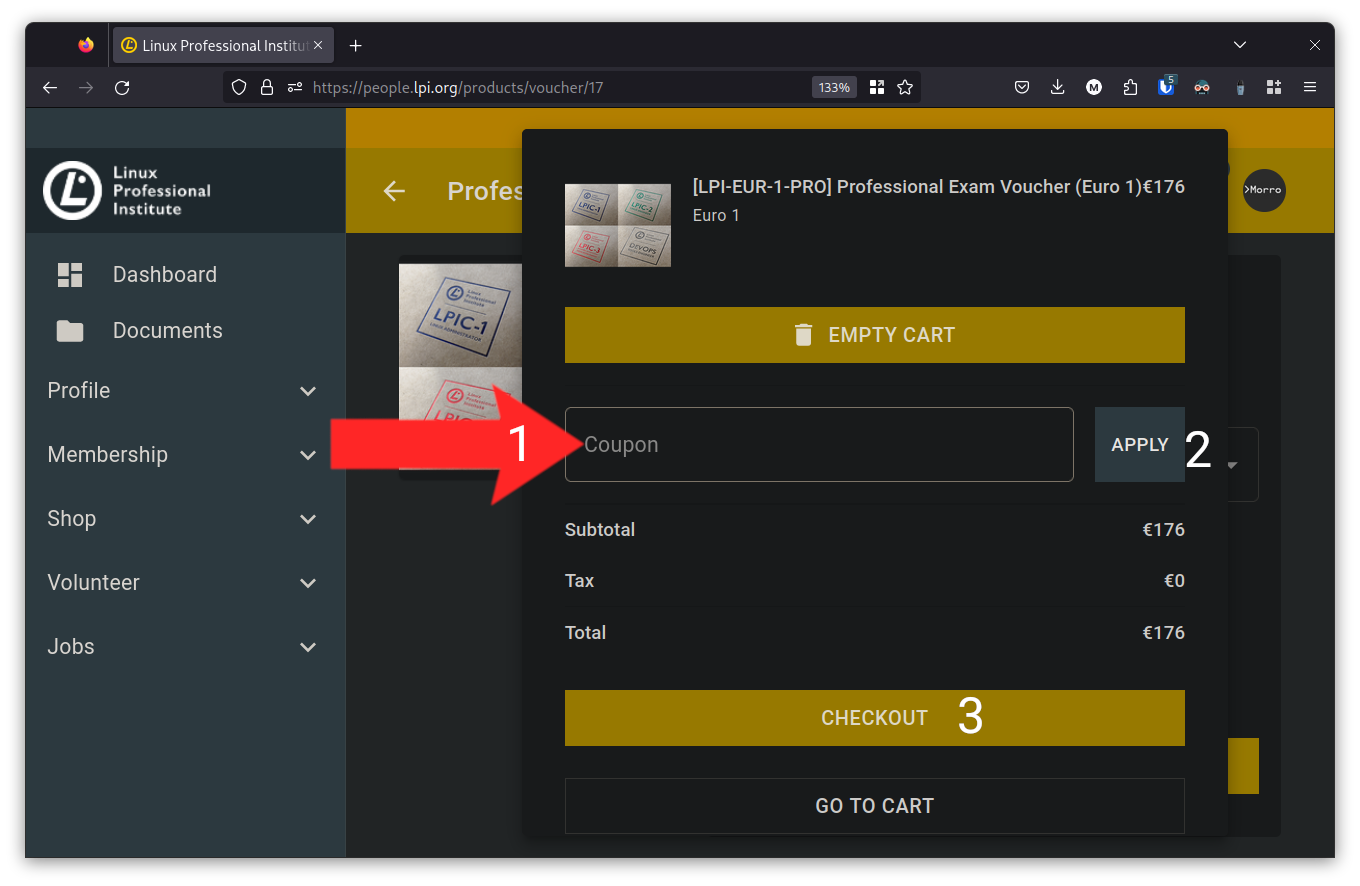
Task: Empty the shopping cart
Action: 875,335
